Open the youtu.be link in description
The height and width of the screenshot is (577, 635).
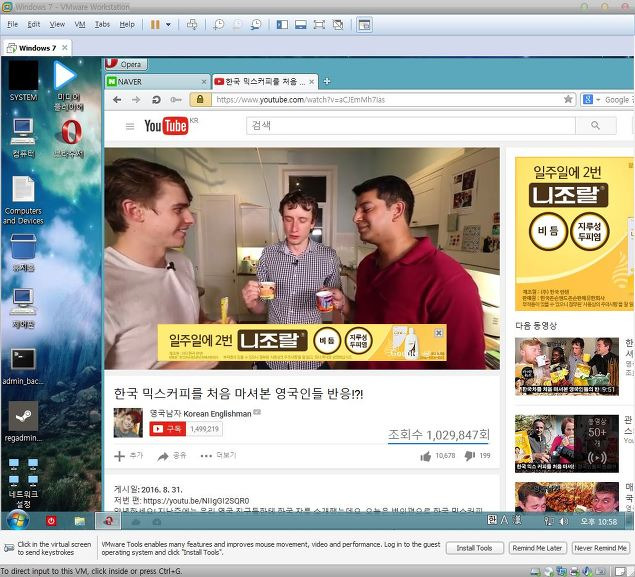pos(196,501)
